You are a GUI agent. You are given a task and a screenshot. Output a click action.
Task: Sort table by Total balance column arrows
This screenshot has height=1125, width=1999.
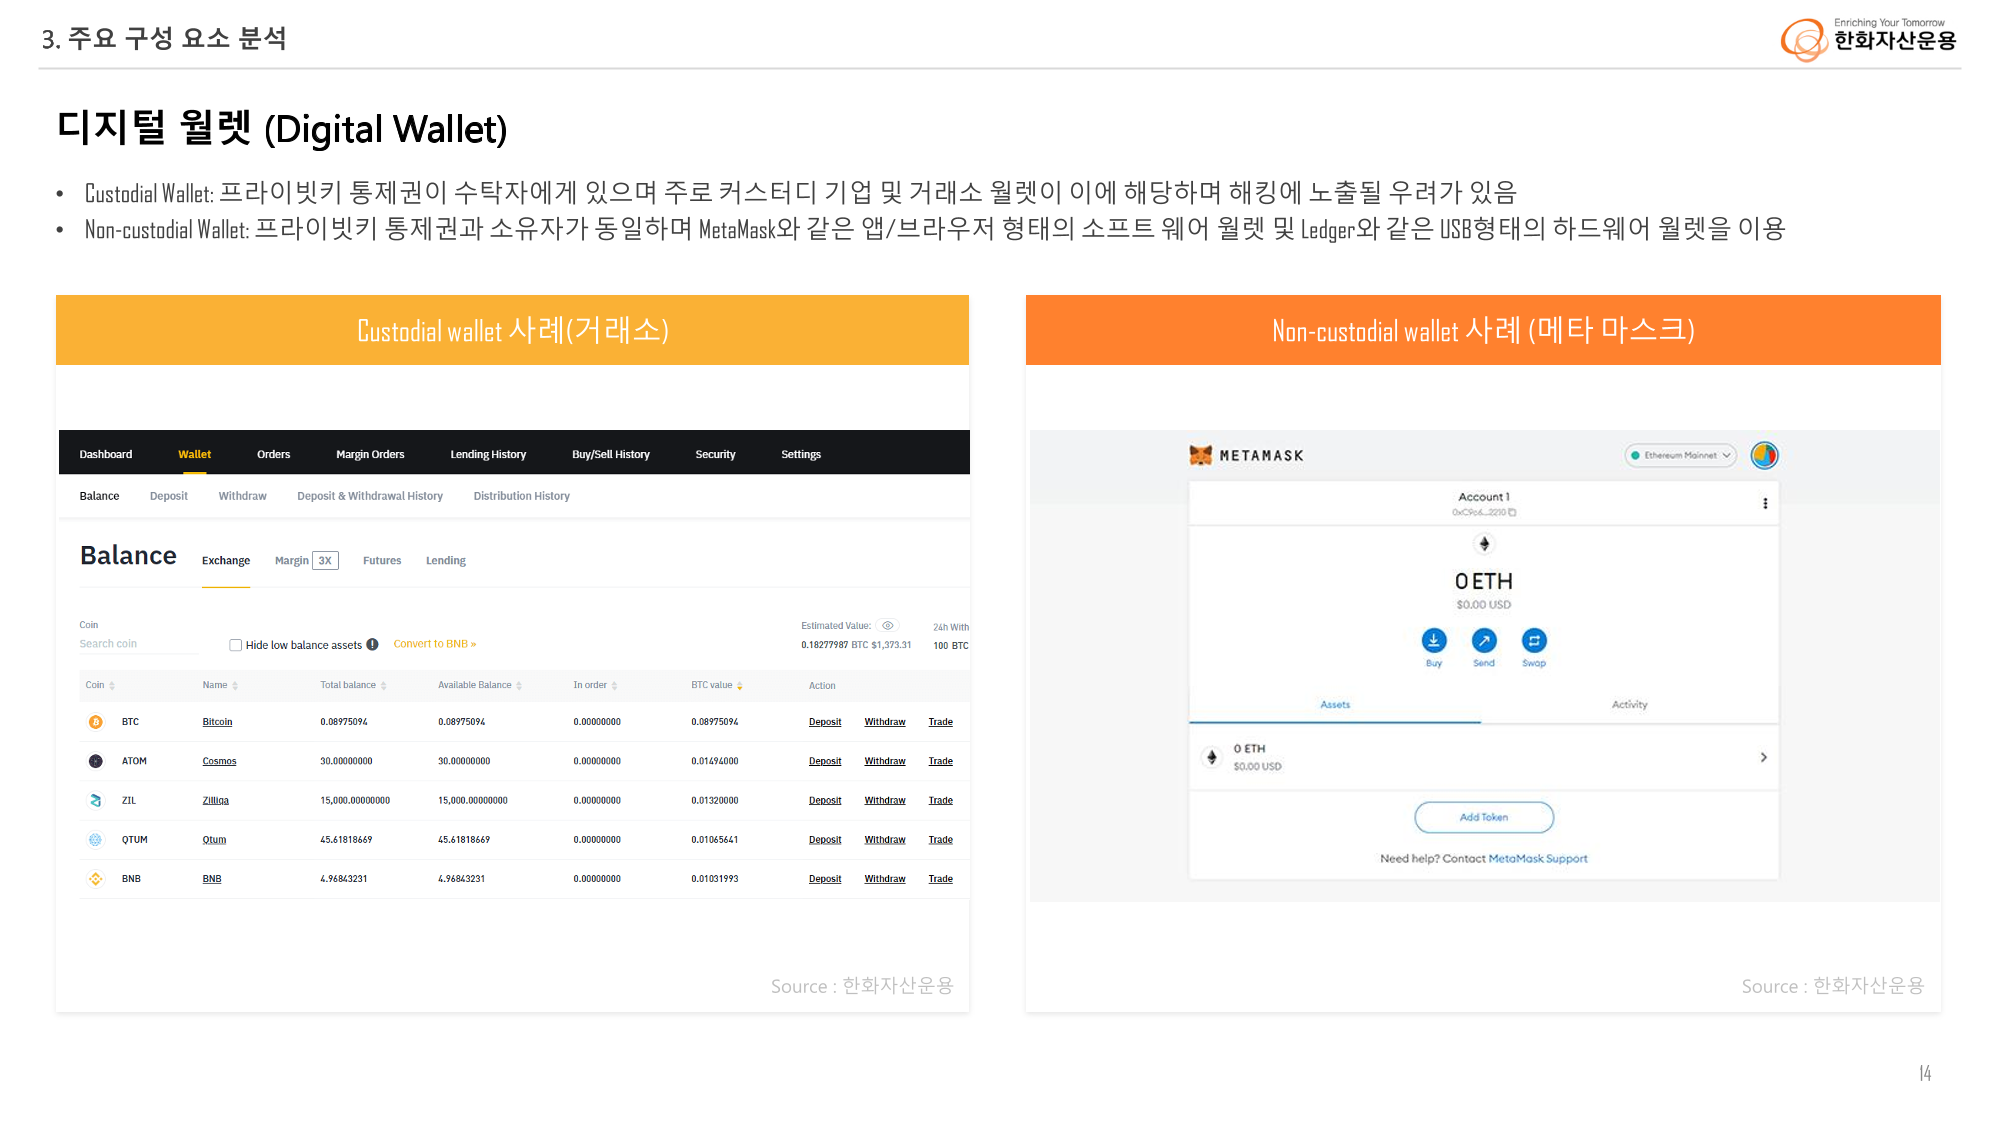pyautogui.click(x=383, y=686)
